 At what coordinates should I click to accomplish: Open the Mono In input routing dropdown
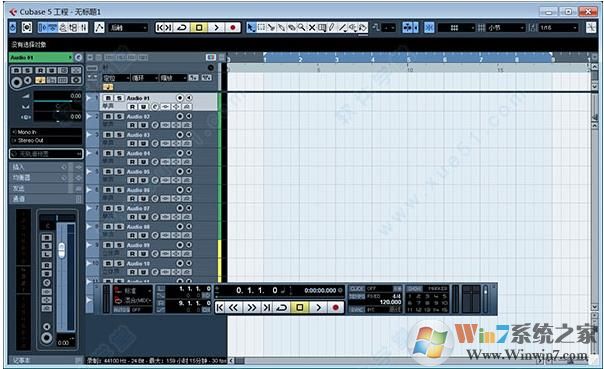46,132
